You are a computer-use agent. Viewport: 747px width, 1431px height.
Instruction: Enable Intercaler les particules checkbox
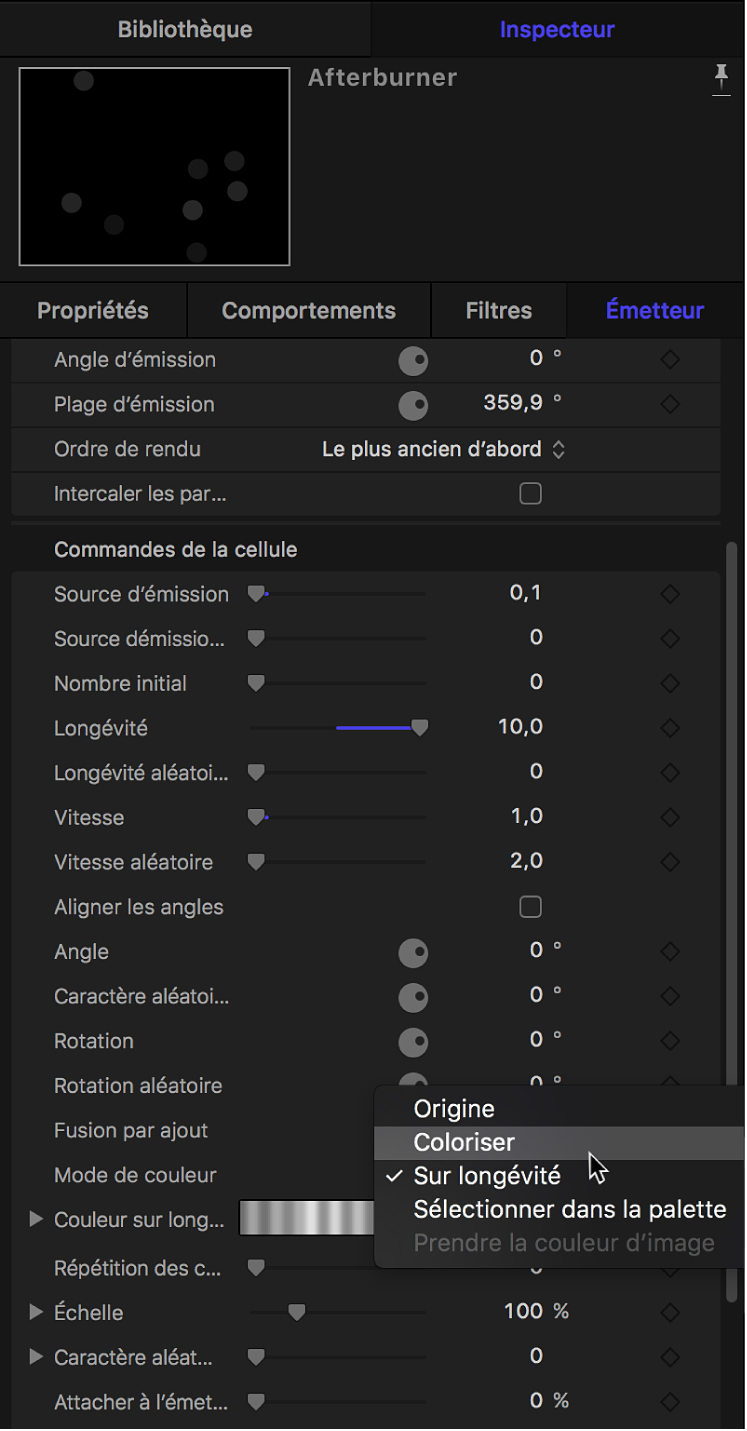(x=530, y=493)
